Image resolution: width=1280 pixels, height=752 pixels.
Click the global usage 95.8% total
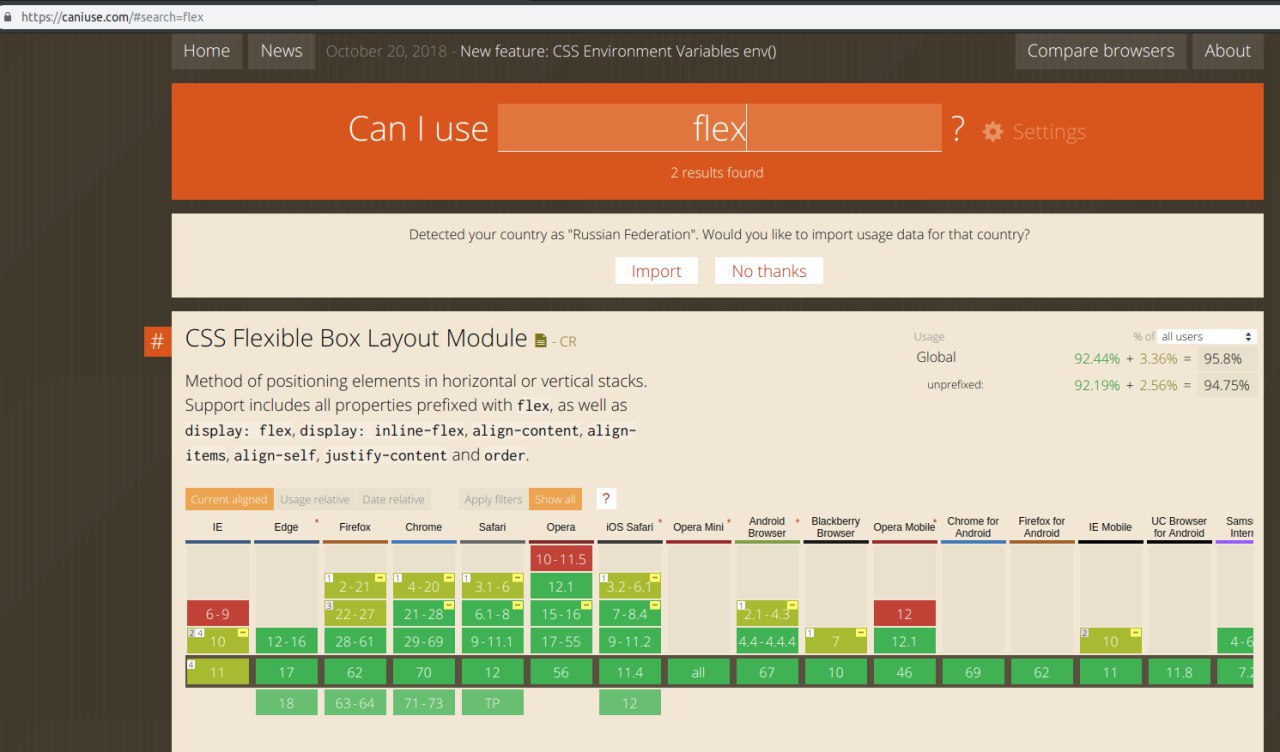[1227, 358]
